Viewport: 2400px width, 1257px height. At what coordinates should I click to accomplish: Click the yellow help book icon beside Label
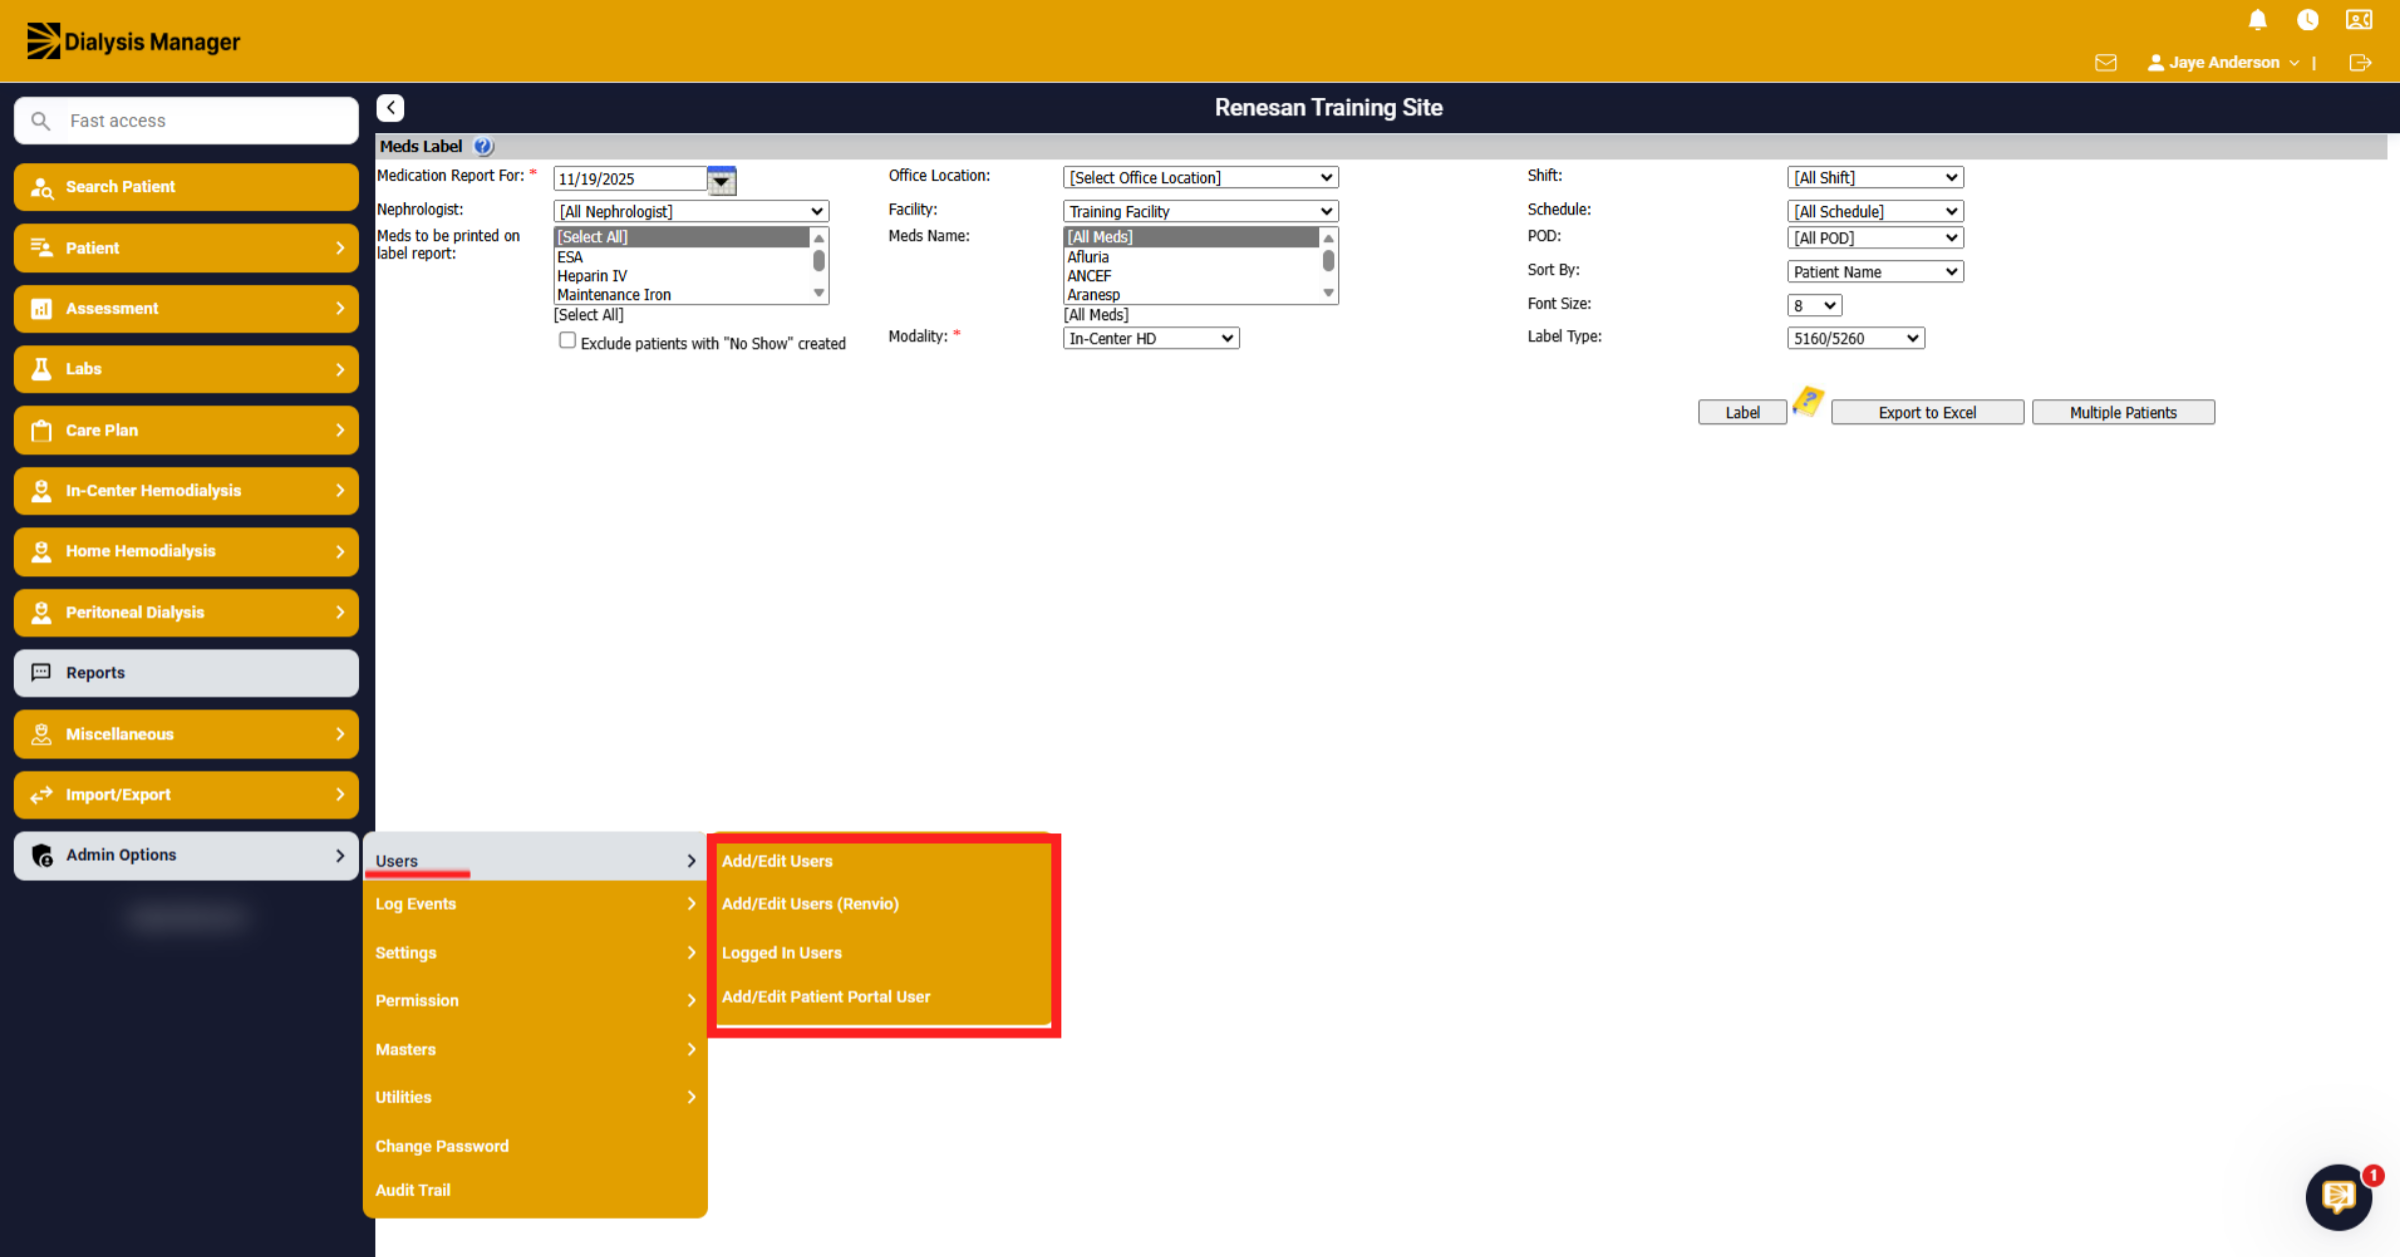click(x=1808, y=402)
